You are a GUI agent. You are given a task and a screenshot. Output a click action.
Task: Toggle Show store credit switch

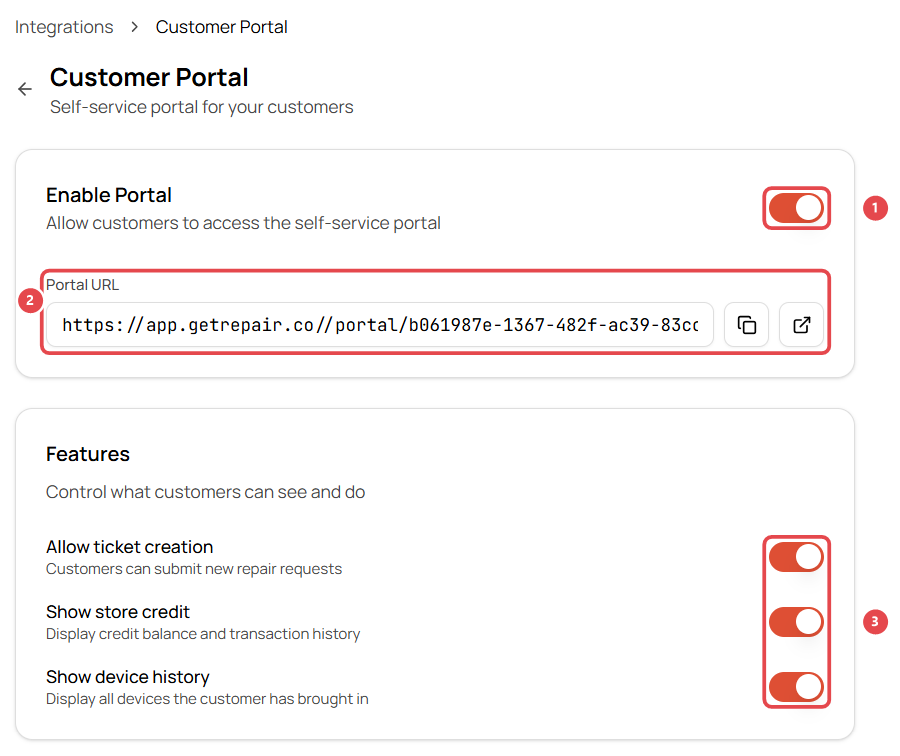(x=796, y=622)
